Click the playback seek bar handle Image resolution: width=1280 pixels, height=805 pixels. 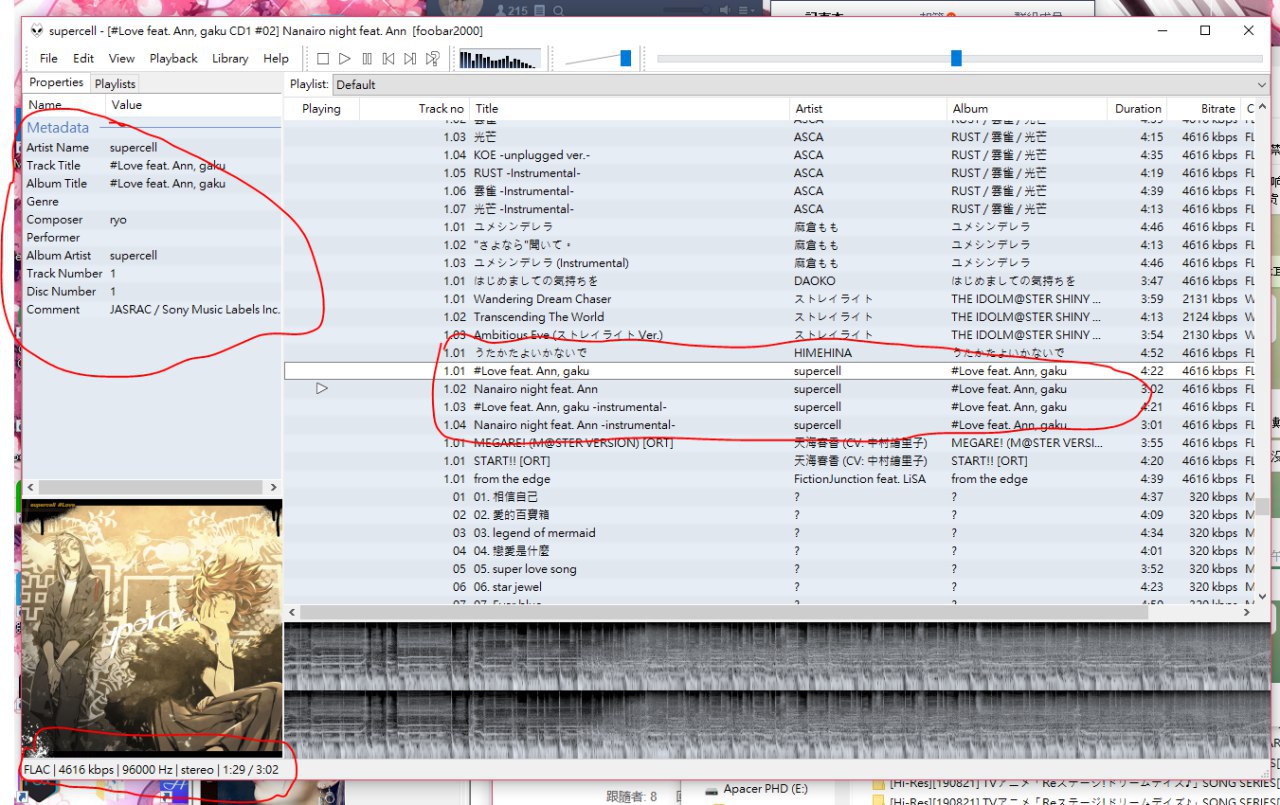956,58
